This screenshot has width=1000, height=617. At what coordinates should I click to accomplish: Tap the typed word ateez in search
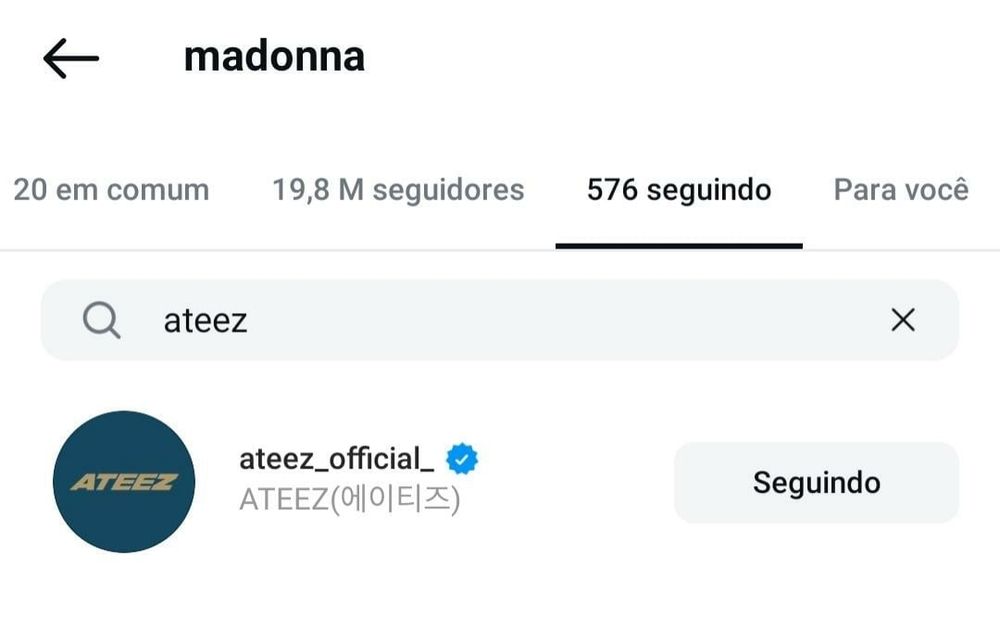tap(205, 320)
